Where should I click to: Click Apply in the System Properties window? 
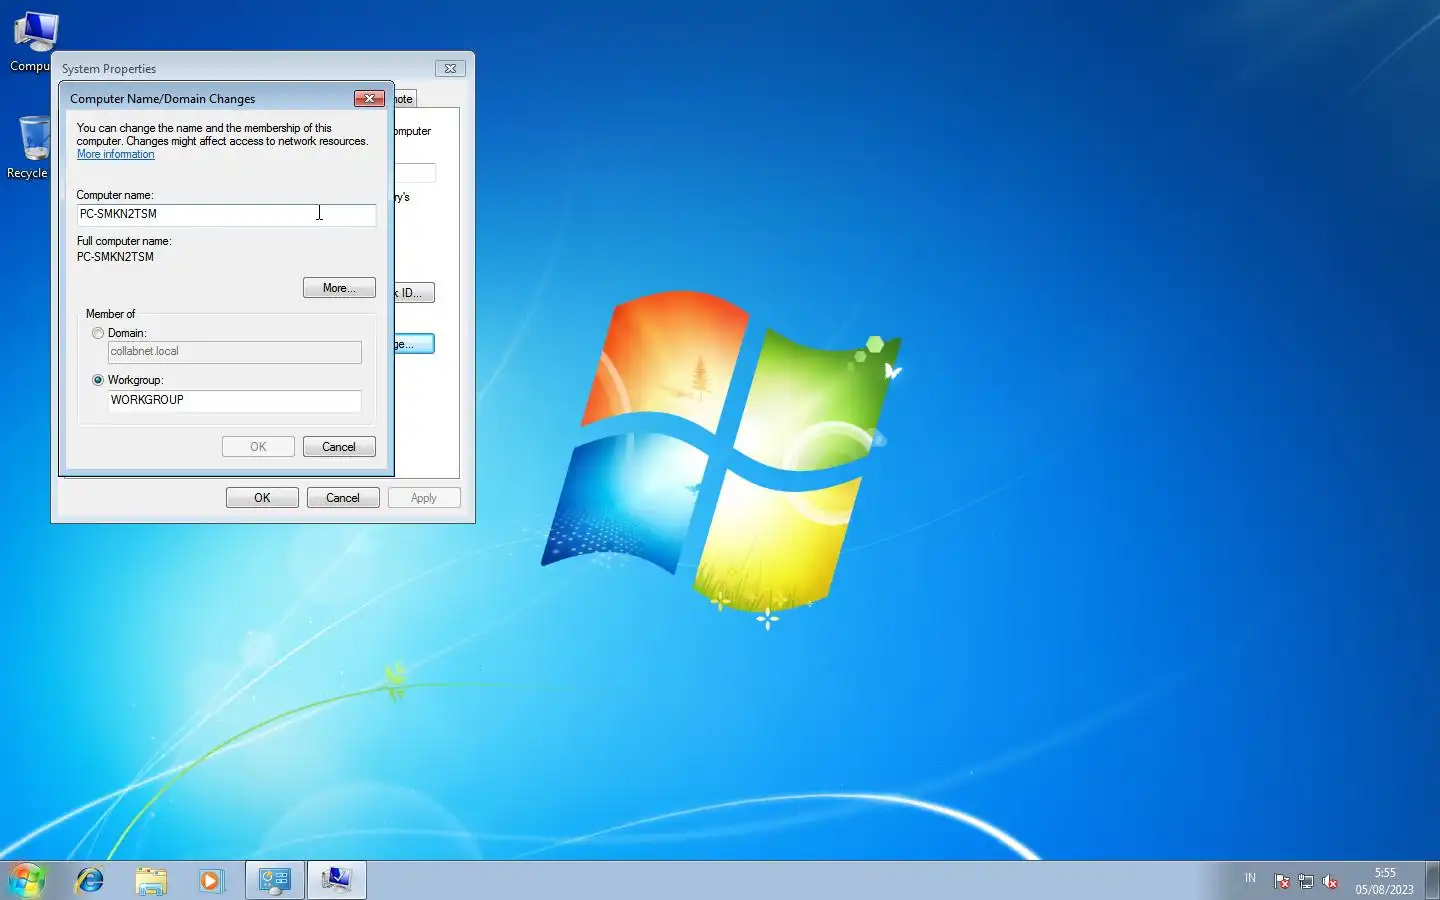coord(424,498)
